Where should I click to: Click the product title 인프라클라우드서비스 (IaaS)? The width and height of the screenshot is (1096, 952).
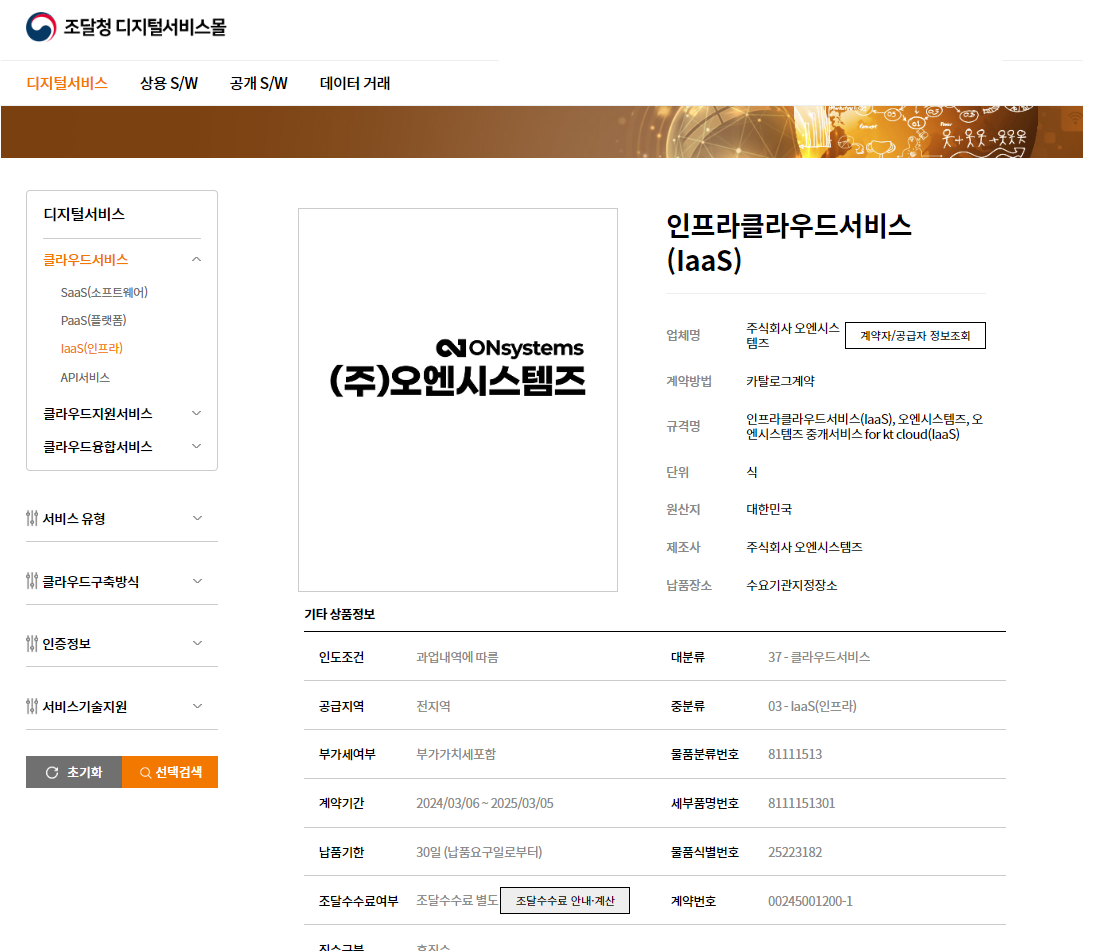789,243
